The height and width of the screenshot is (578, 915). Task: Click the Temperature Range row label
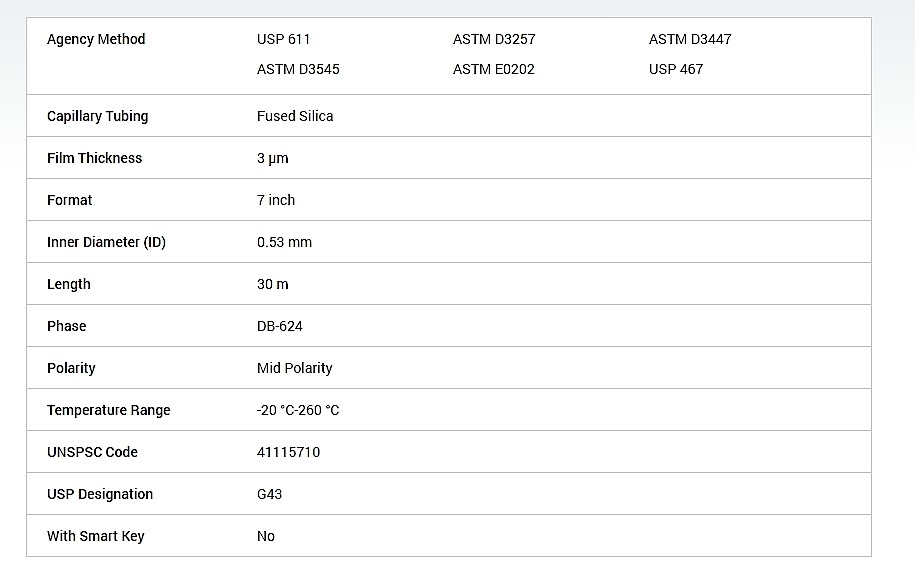[x=109, y=410]
